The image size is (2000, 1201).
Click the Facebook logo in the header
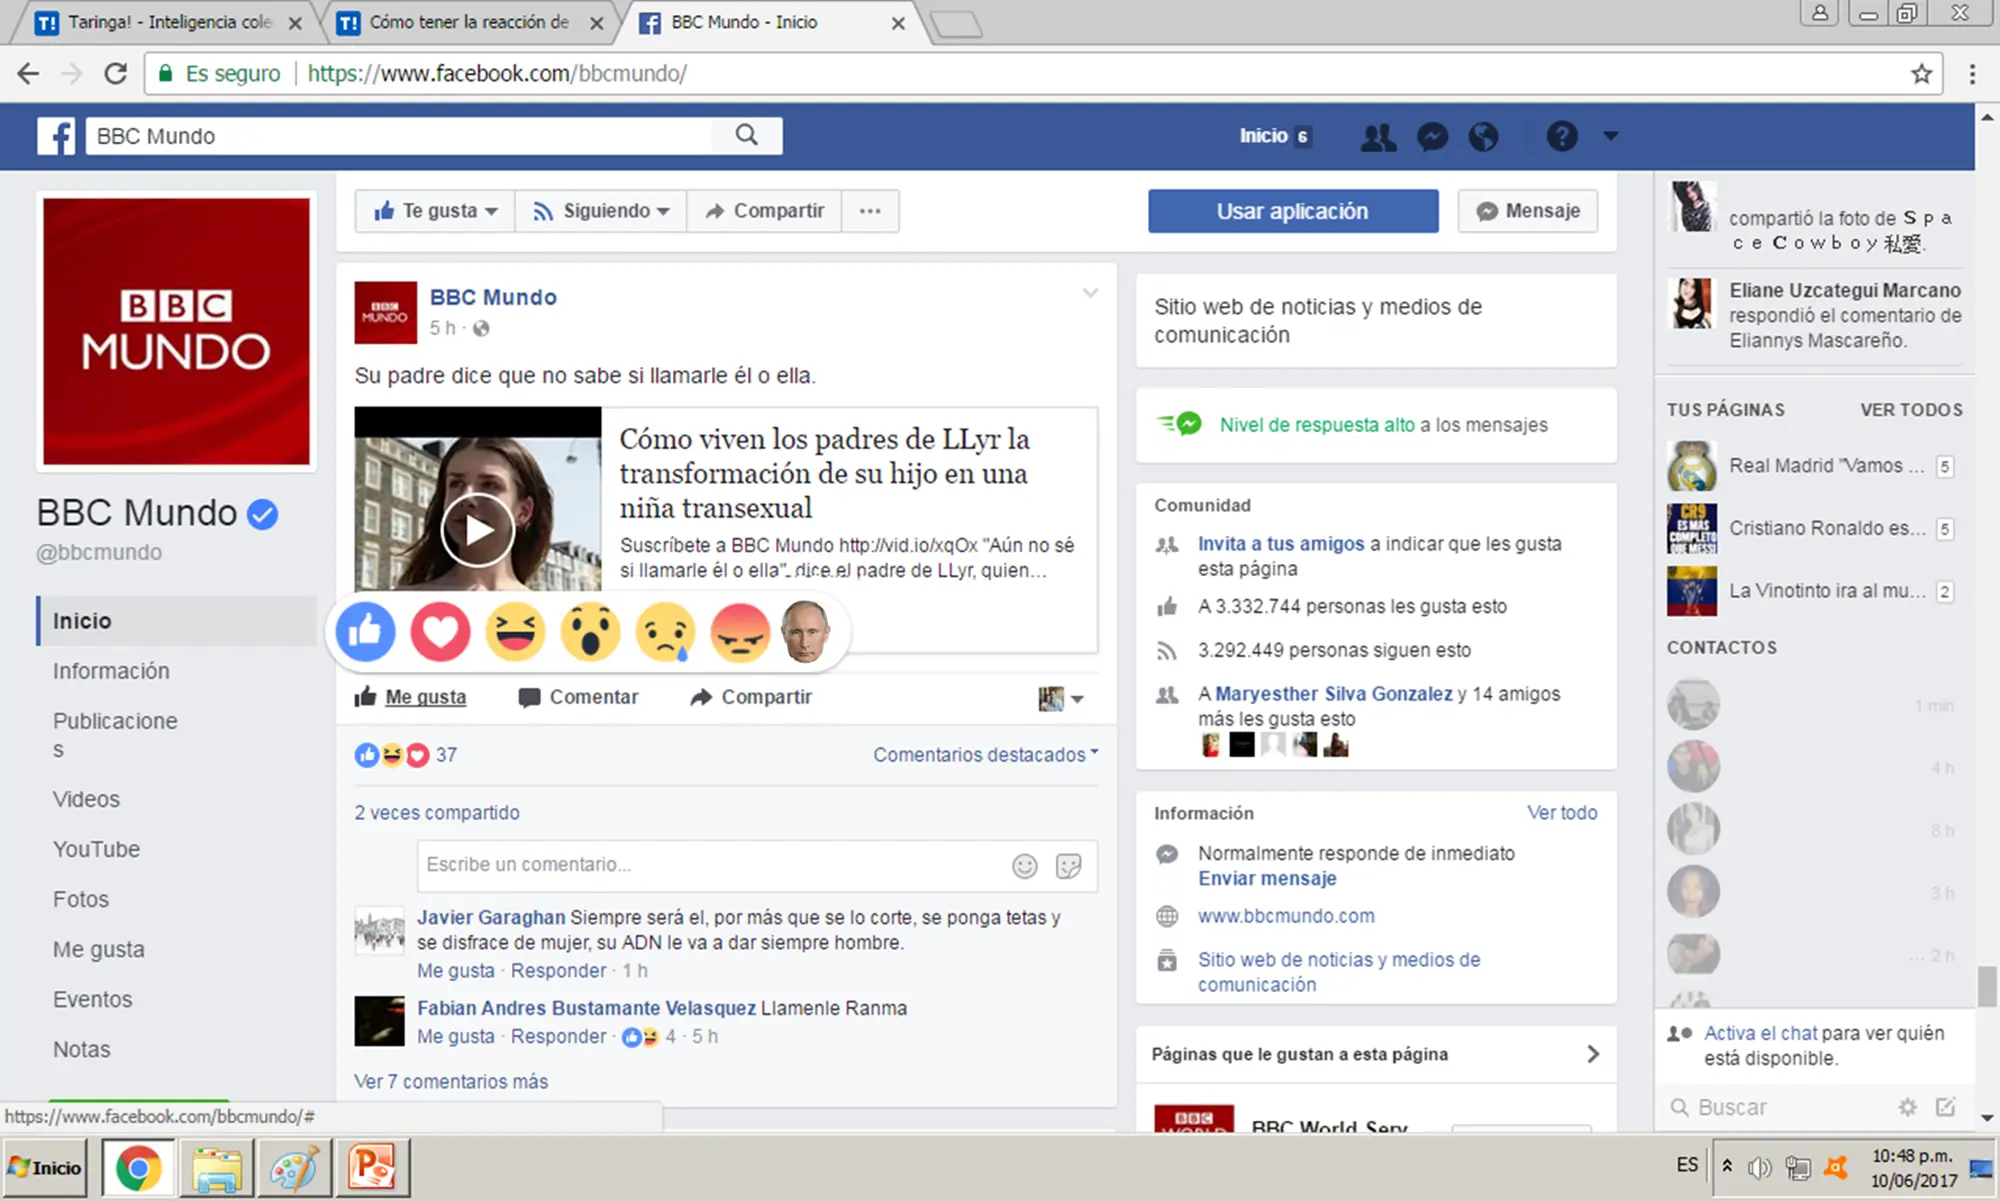coord(56,136)
